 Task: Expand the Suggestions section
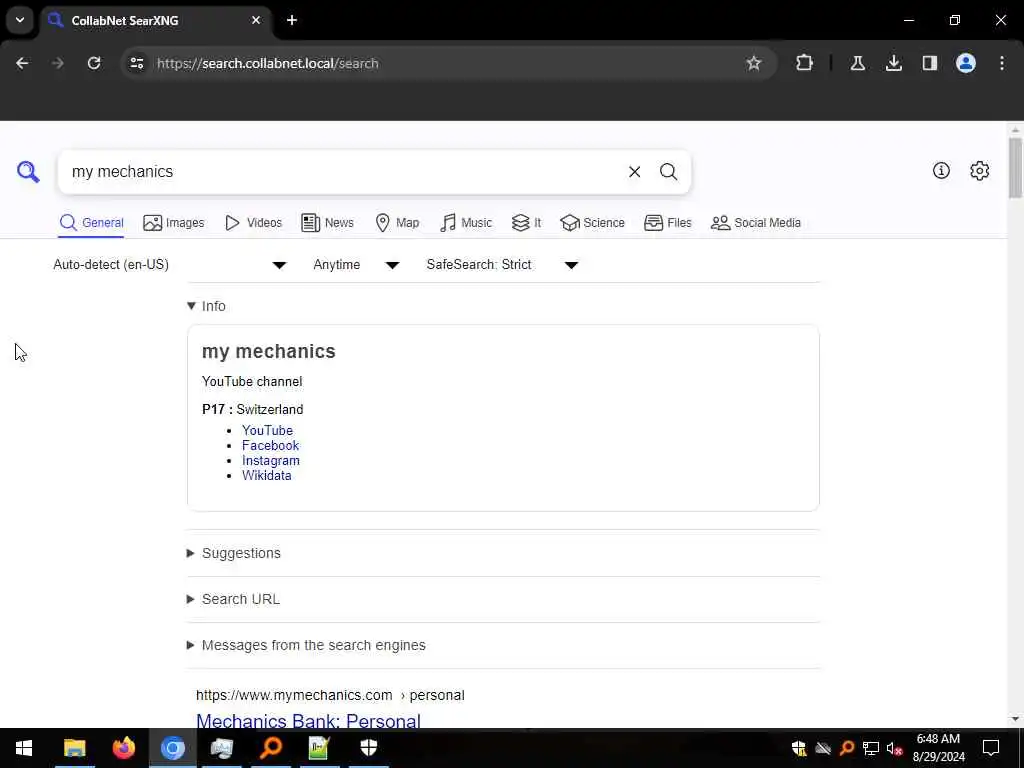234,553
